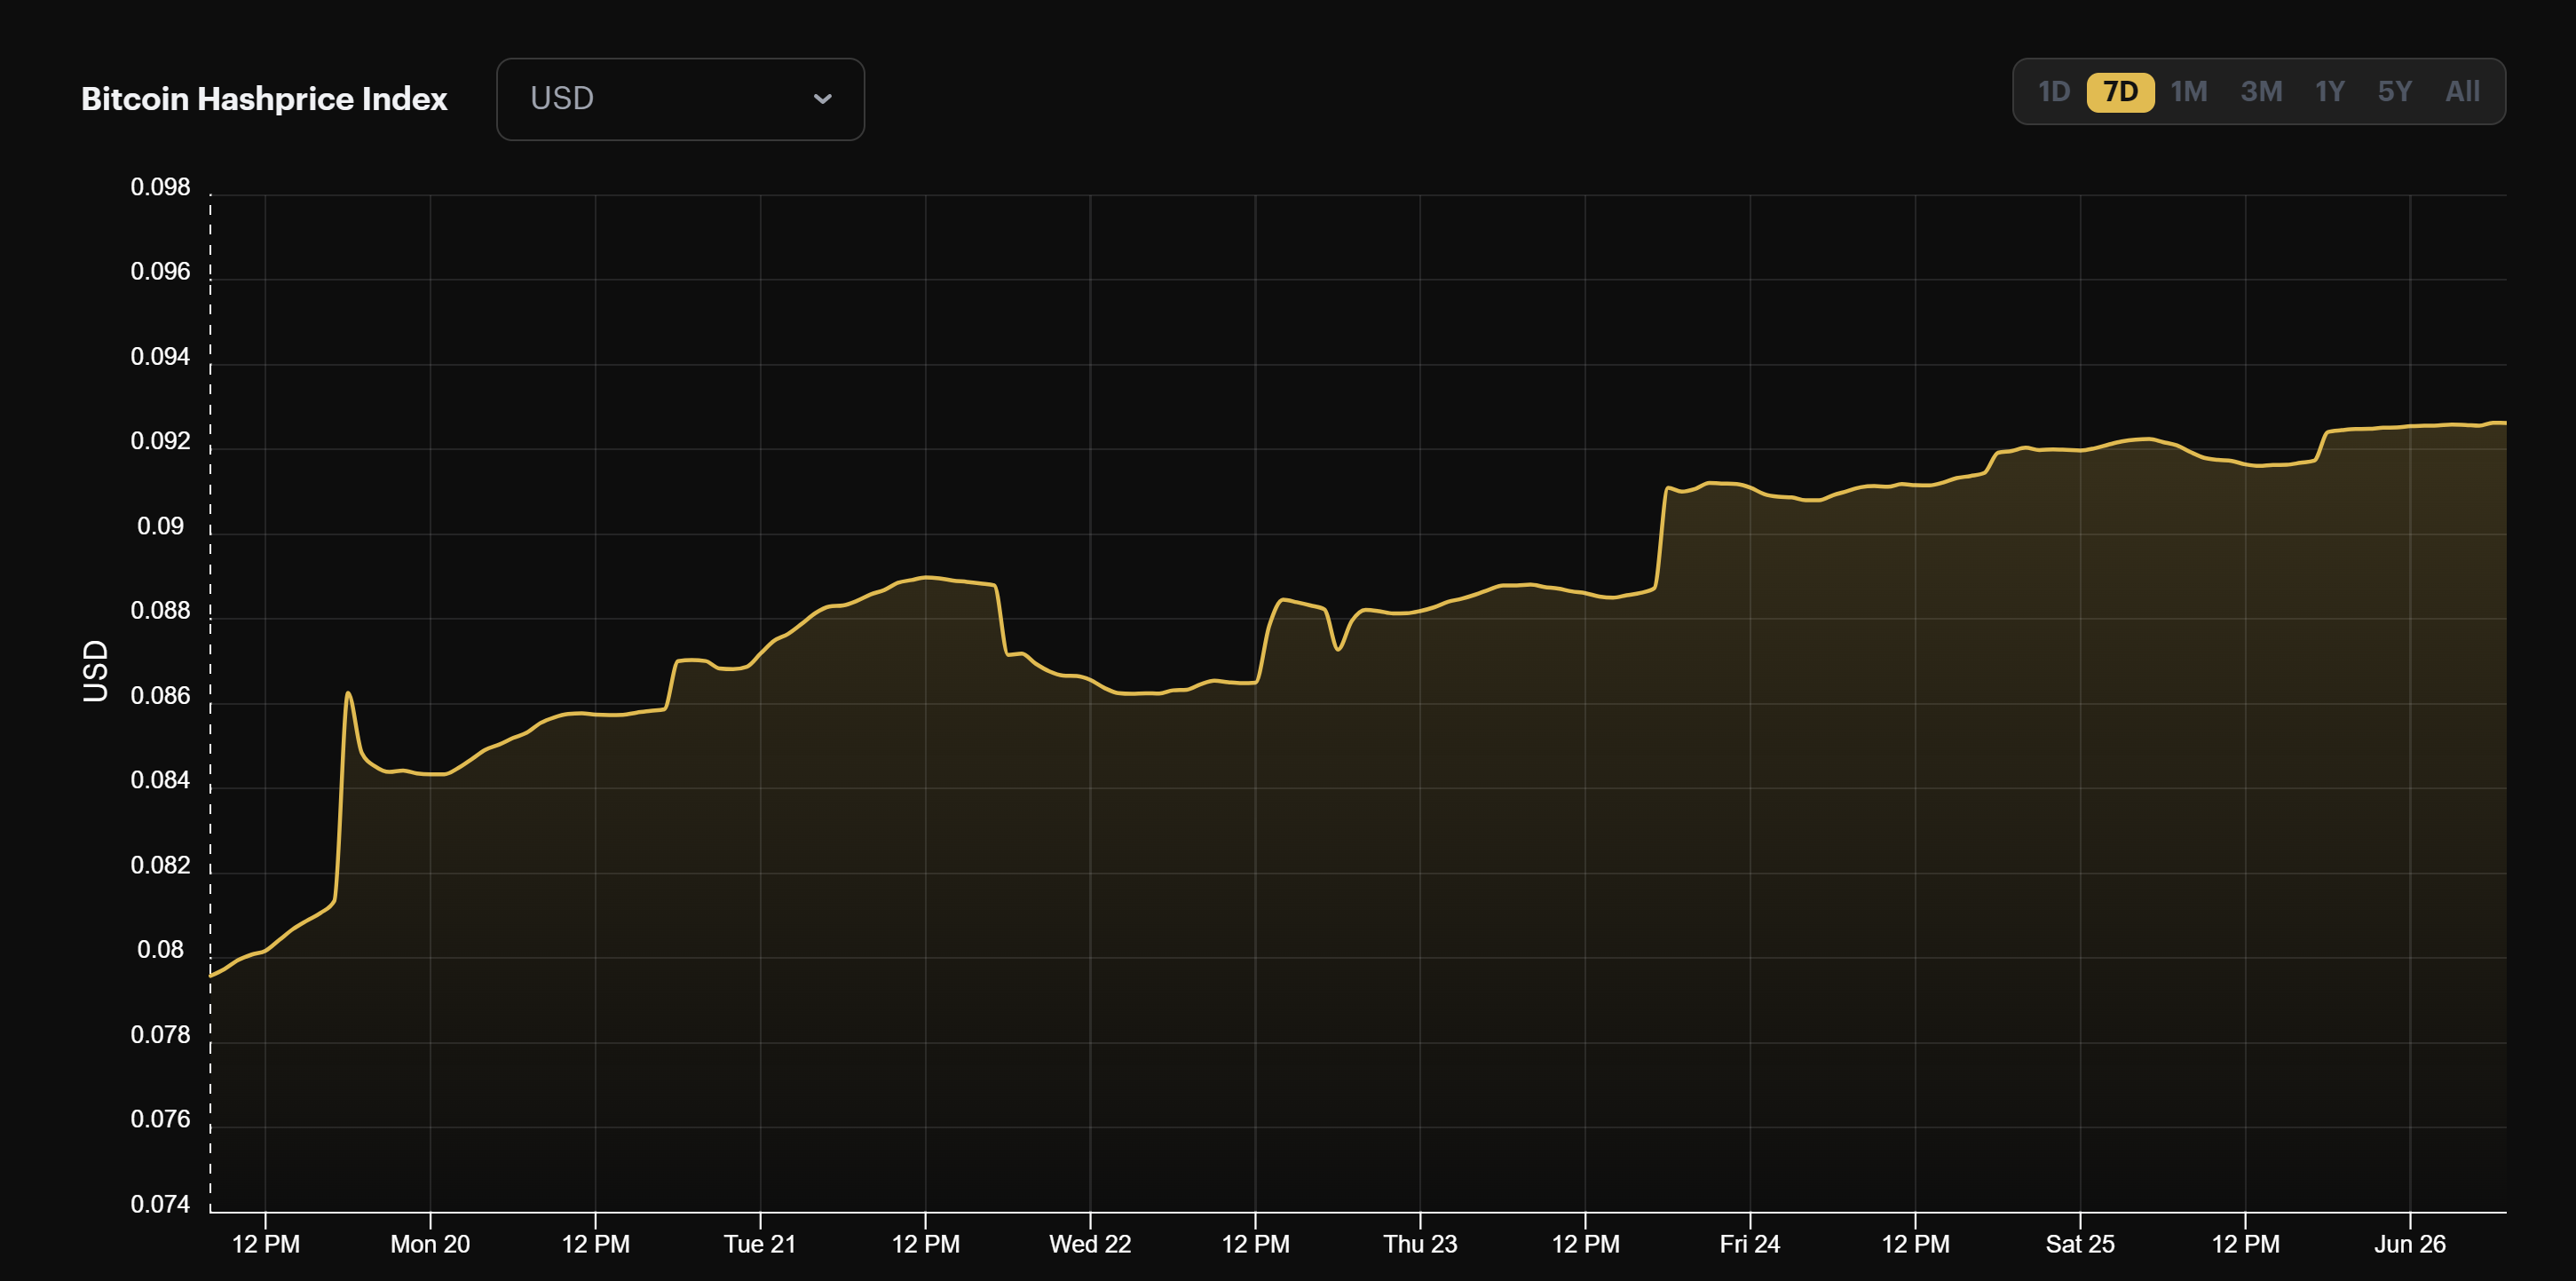Show the All time range
Viewport: 2576px width, 1281px height.
pos(2462,92)
